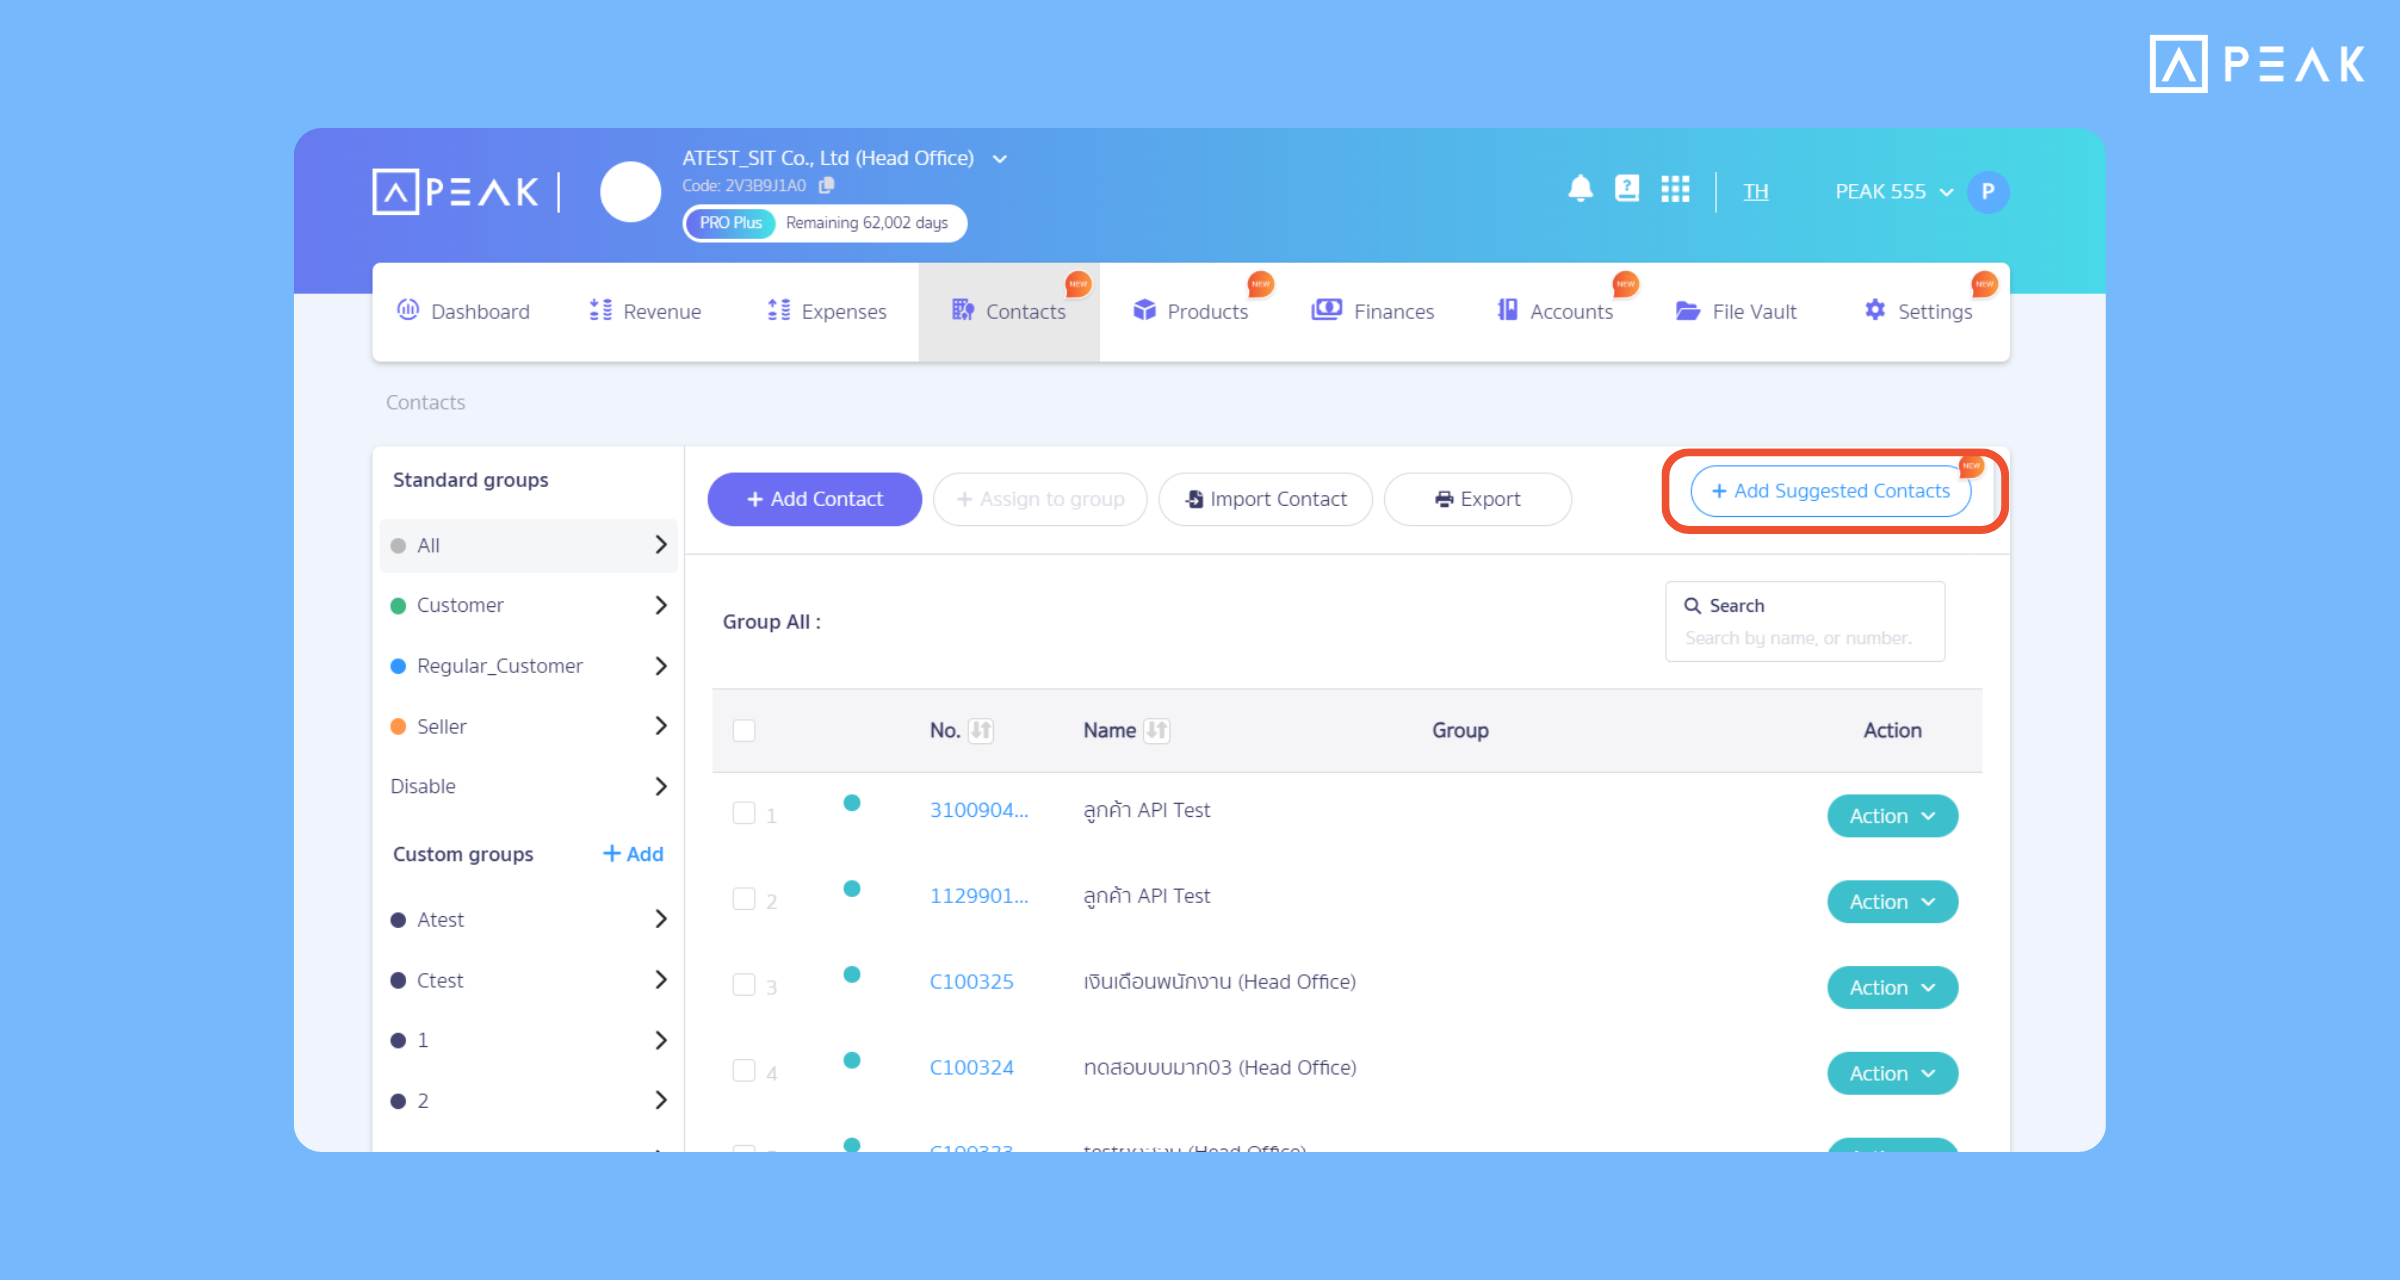Click the green Customer group dot
2400x1280 pixels.
[398, 606]
